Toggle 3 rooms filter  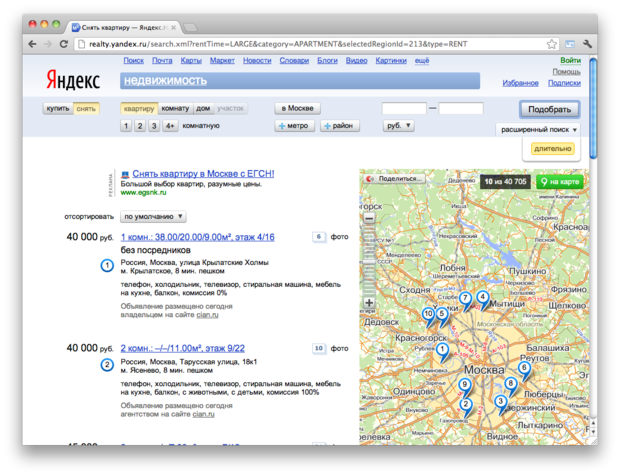click(154, 126)
